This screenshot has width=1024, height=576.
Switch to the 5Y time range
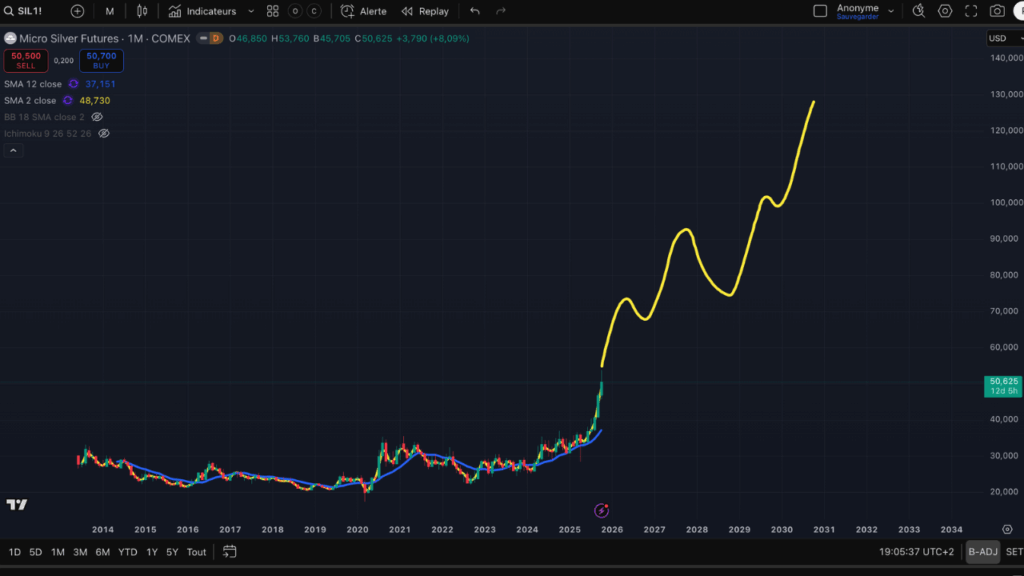tap(172, 552)
